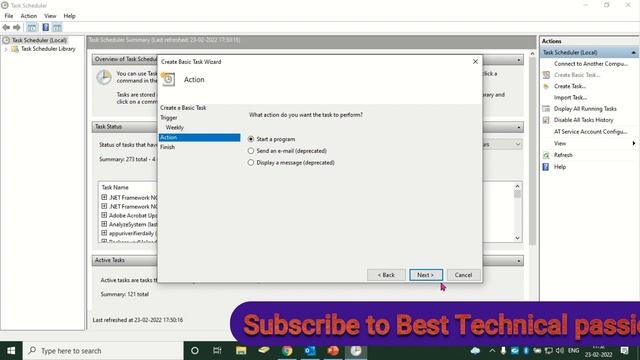Select the Weekly wizard sub-step
The width and height of the screenshot is (640, 360).
point(175,127)
